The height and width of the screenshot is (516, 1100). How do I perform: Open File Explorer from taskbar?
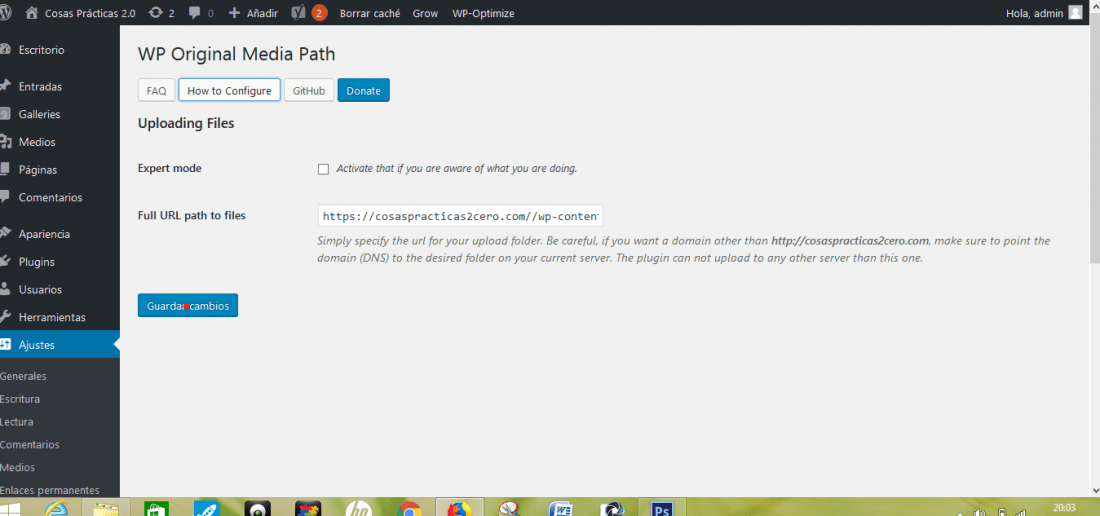(x=107, y=509)
